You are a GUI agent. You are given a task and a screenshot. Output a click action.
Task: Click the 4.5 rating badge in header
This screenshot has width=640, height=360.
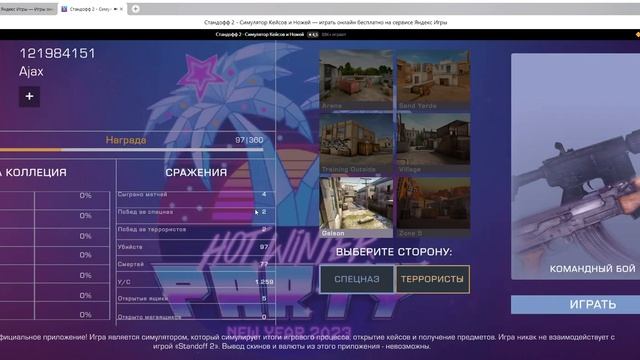[313, 35]
